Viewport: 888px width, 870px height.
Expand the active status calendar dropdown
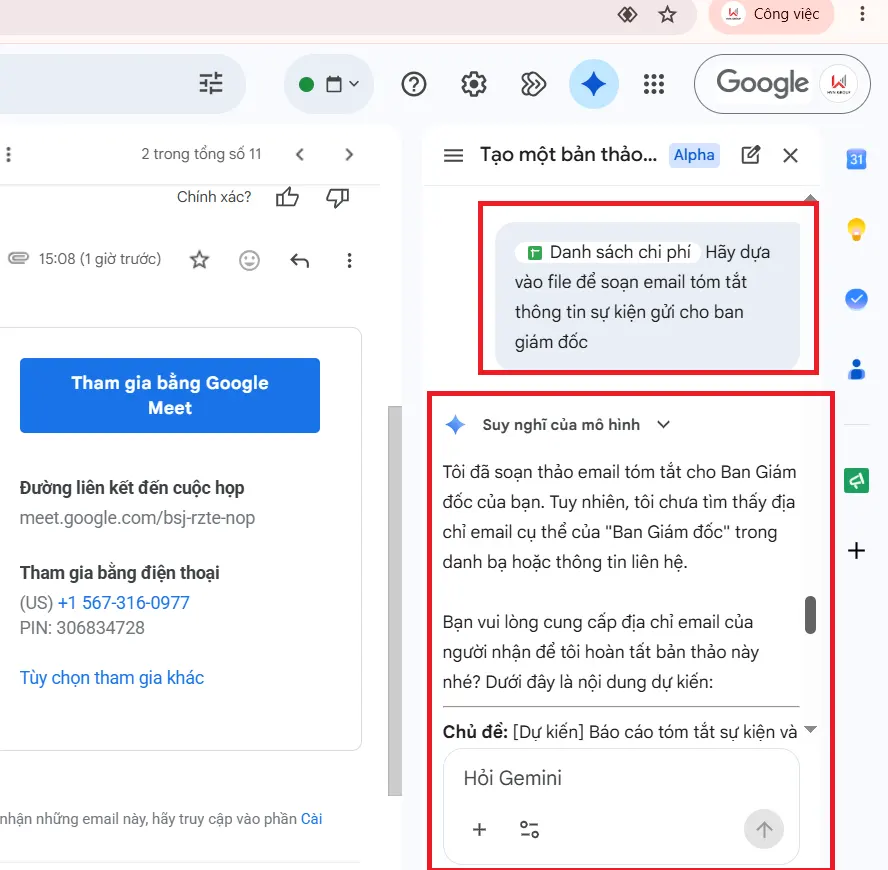pyautogui.click(x=329, y=84)
